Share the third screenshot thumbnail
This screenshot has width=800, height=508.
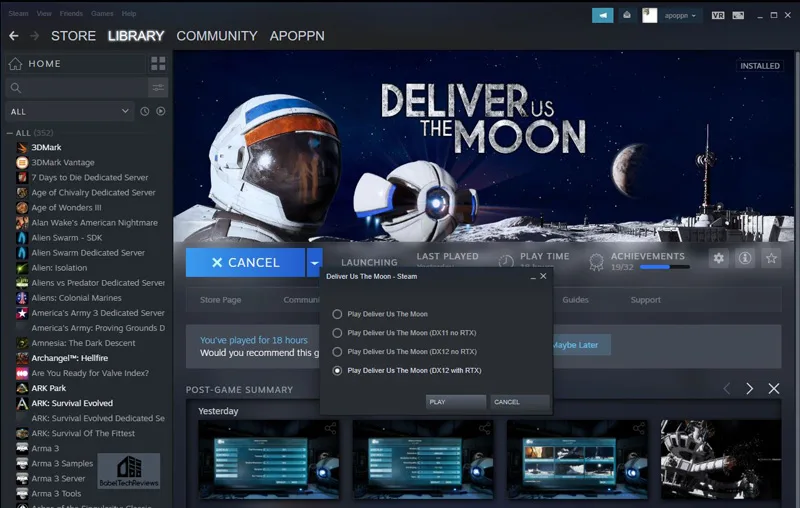tap(639, 428)
